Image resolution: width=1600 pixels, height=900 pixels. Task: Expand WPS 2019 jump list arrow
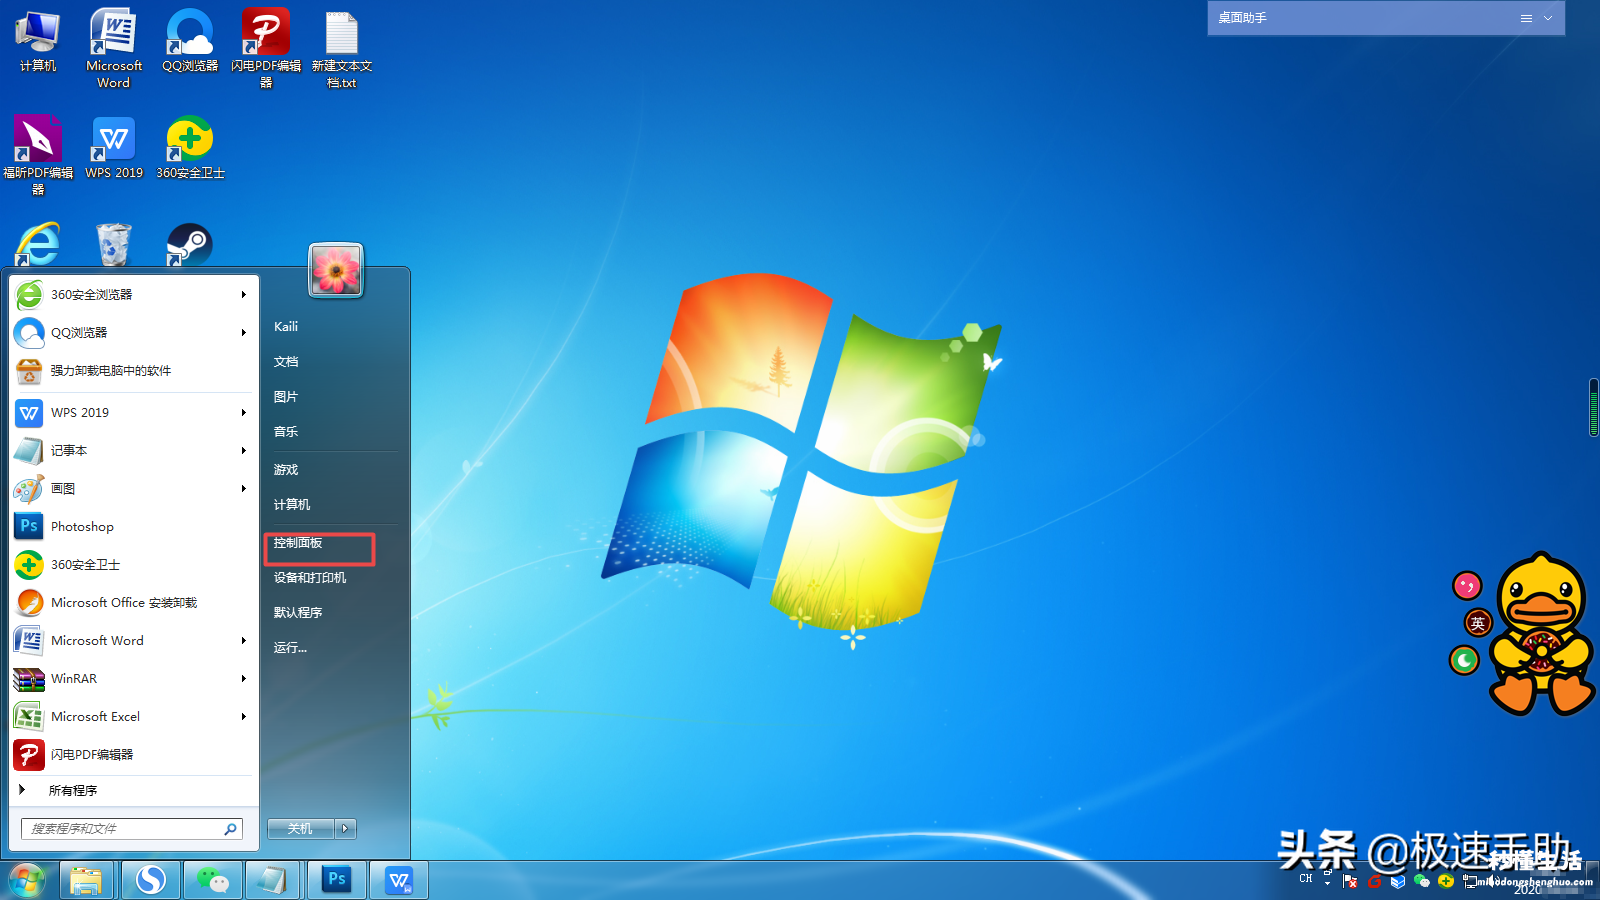point(243,413)
